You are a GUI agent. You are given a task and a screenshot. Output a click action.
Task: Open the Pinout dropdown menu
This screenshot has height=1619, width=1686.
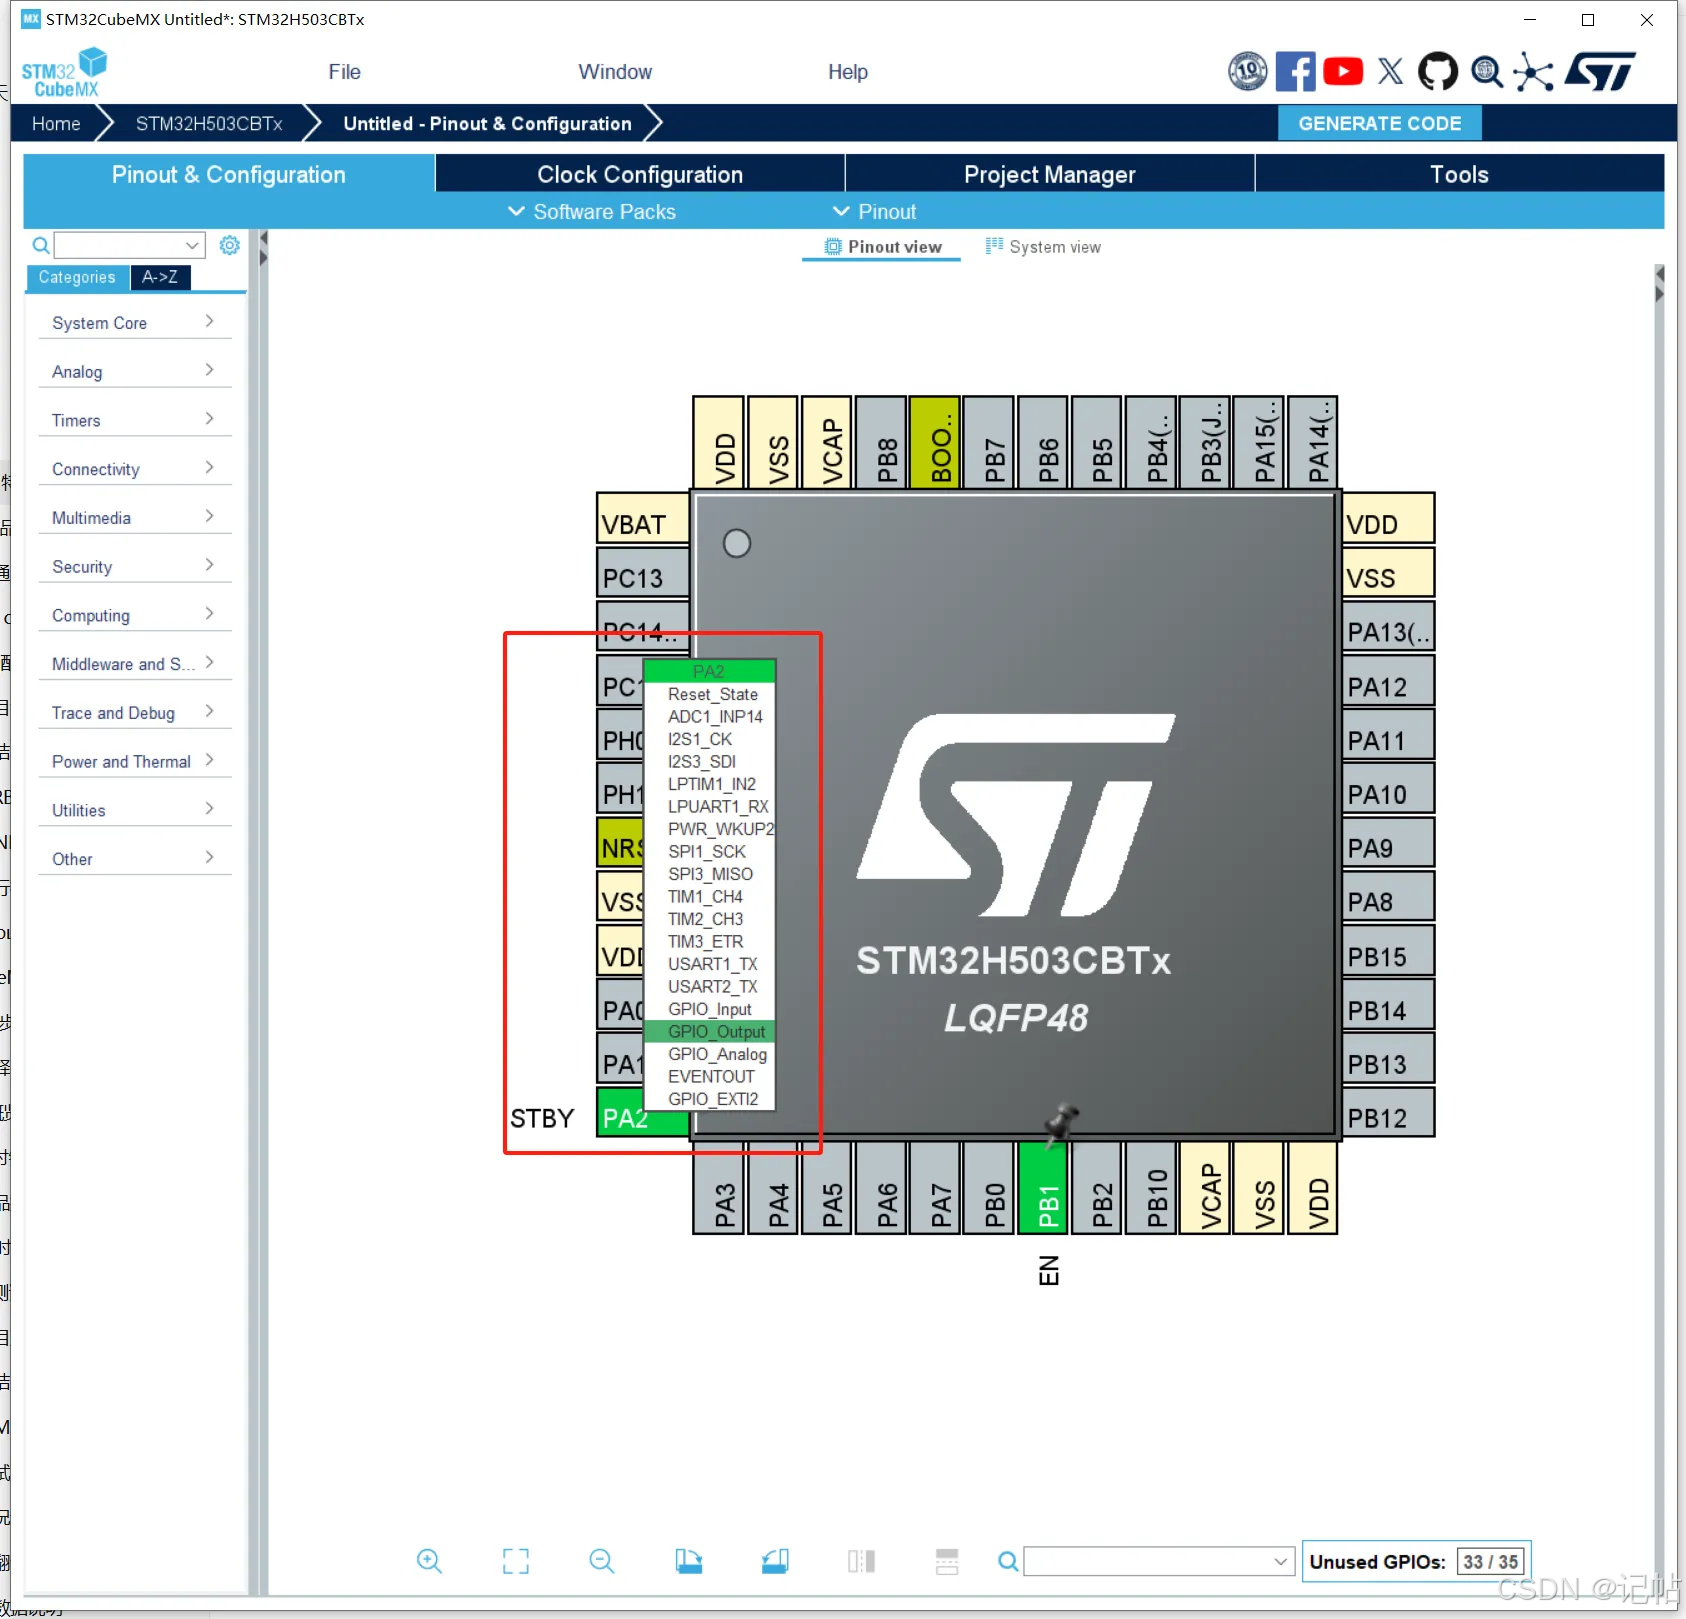(x=874, y=212)
